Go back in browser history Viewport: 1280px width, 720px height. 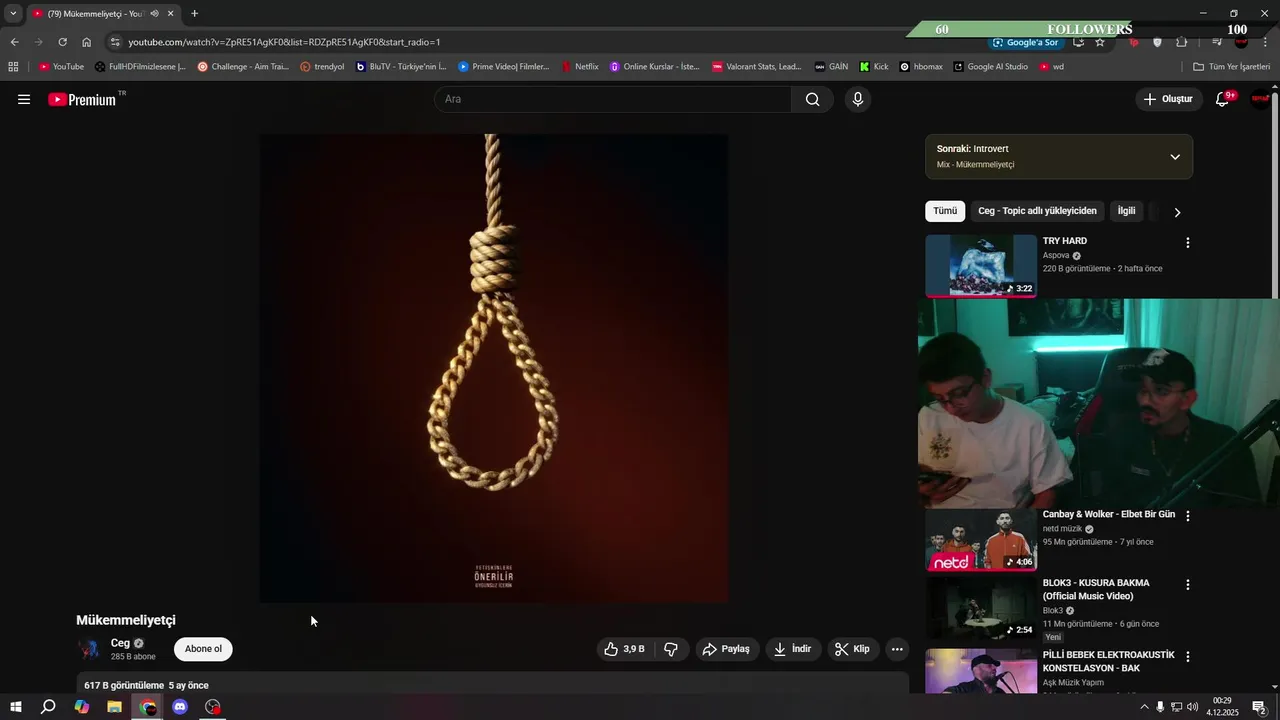coord(14,42)
